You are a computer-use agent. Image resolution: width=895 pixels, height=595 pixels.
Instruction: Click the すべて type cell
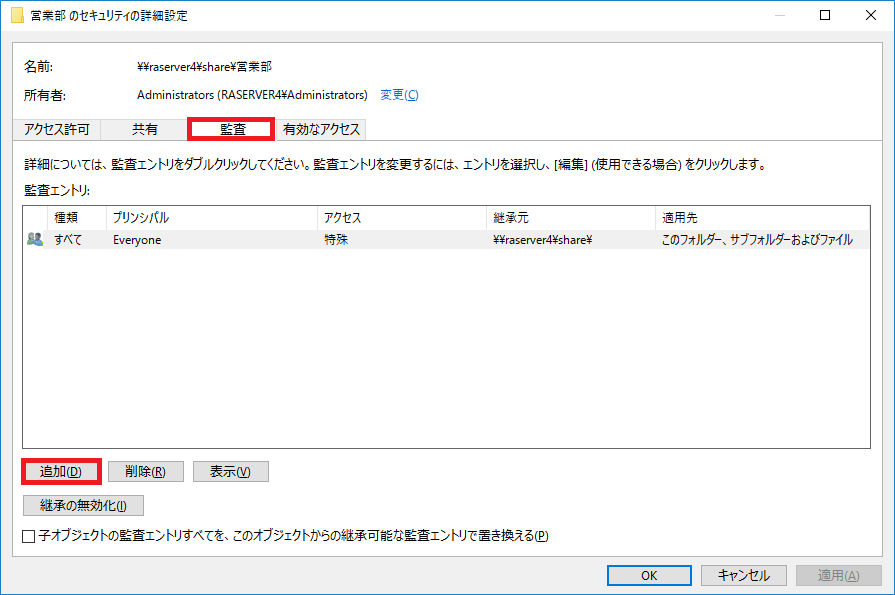coord(68,240)
